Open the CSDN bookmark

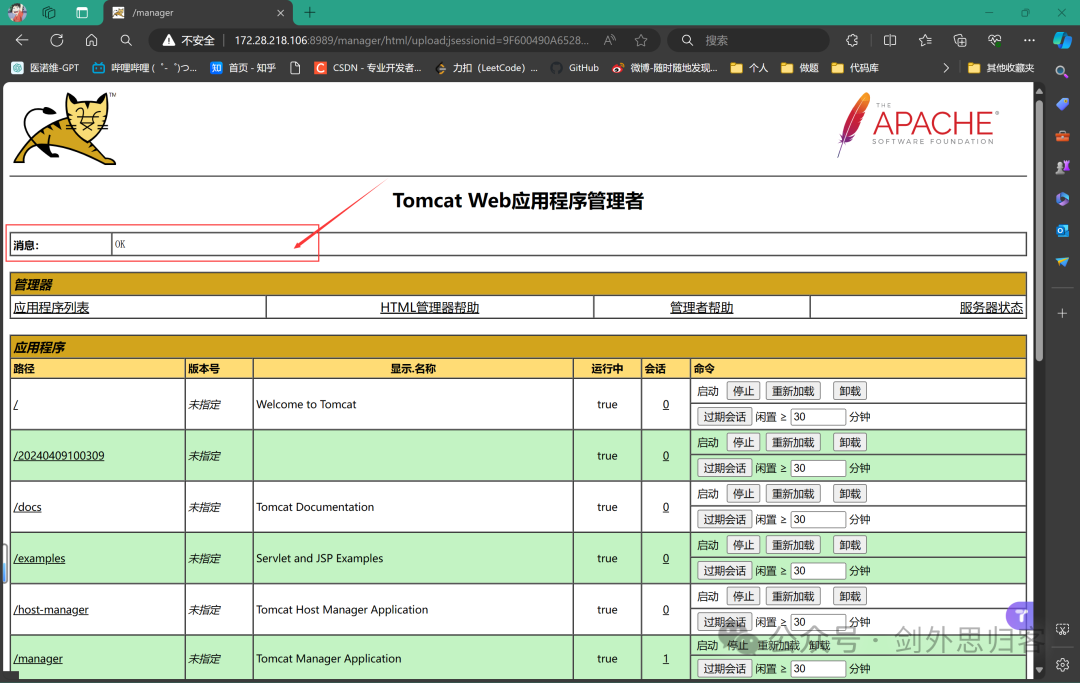coord(368,67)
